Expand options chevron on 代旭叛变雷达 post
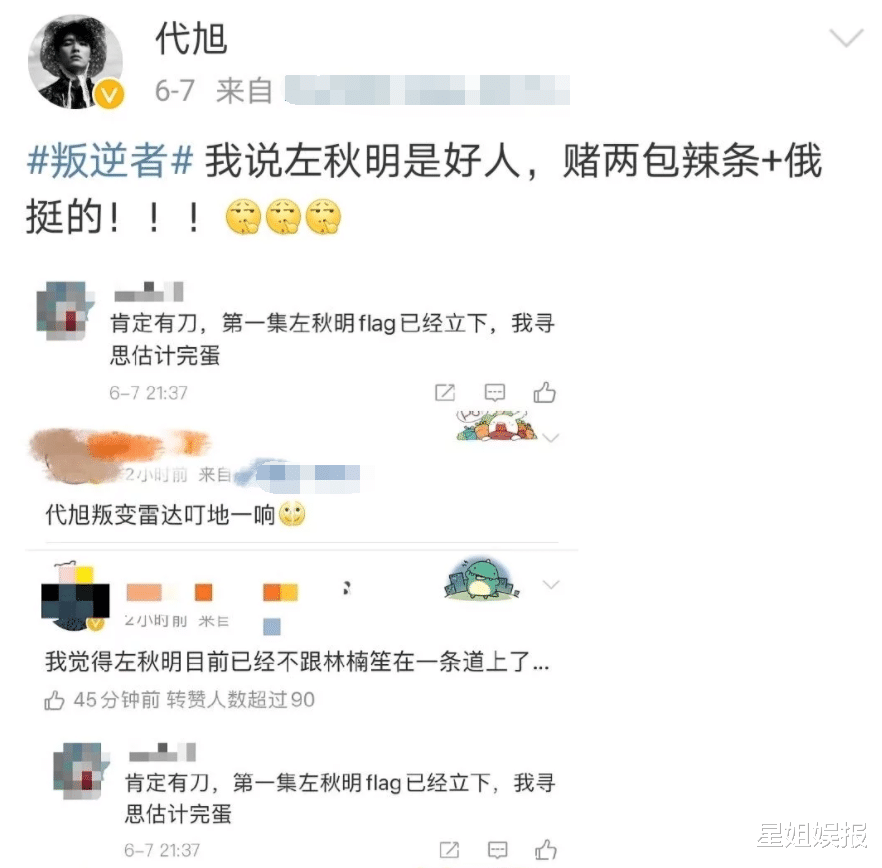The height and width of the screenshot is (868, 882). [551, 438]
